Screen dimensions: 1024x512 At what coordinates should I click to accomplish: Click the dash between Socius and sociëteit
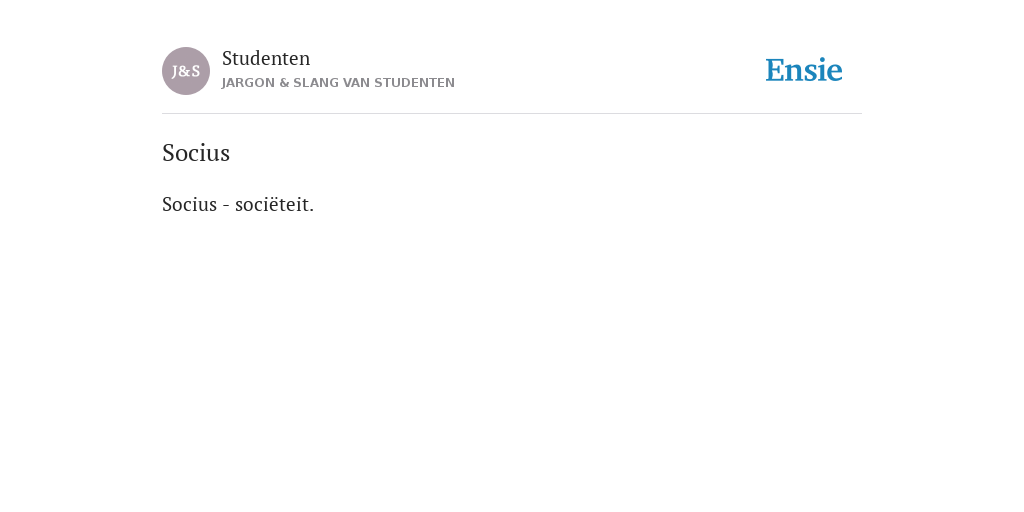coord(226,206)
